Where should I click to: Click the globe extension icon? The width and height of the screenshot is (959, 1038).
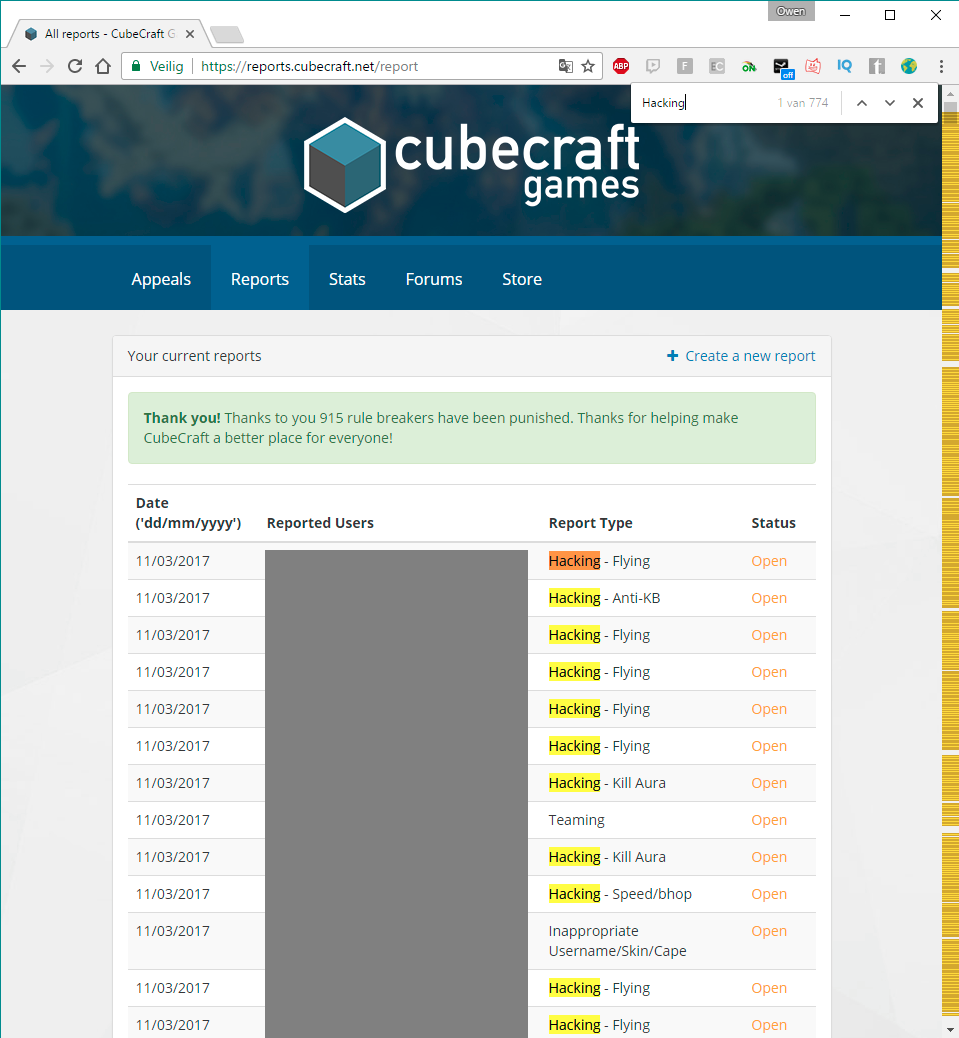pyautogui.click(x=909, y=66)
